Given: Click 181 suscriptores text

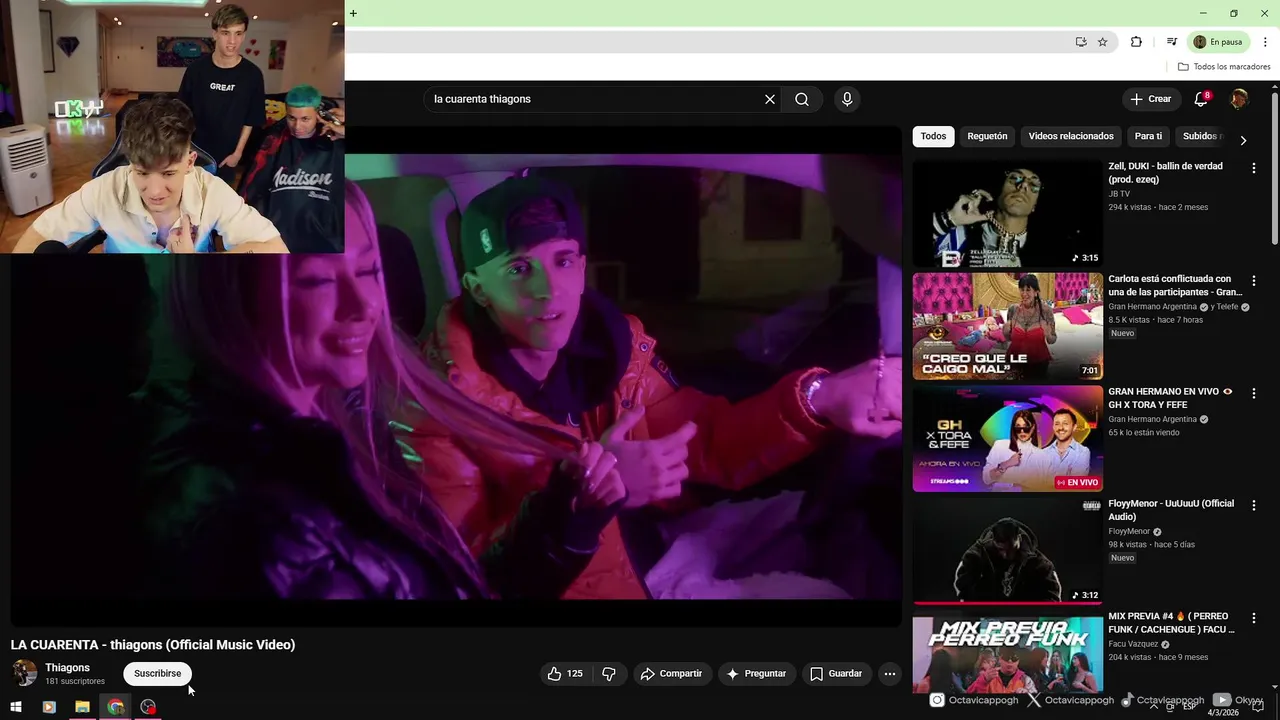Looking at the screenshot, I should pos(75,681).
